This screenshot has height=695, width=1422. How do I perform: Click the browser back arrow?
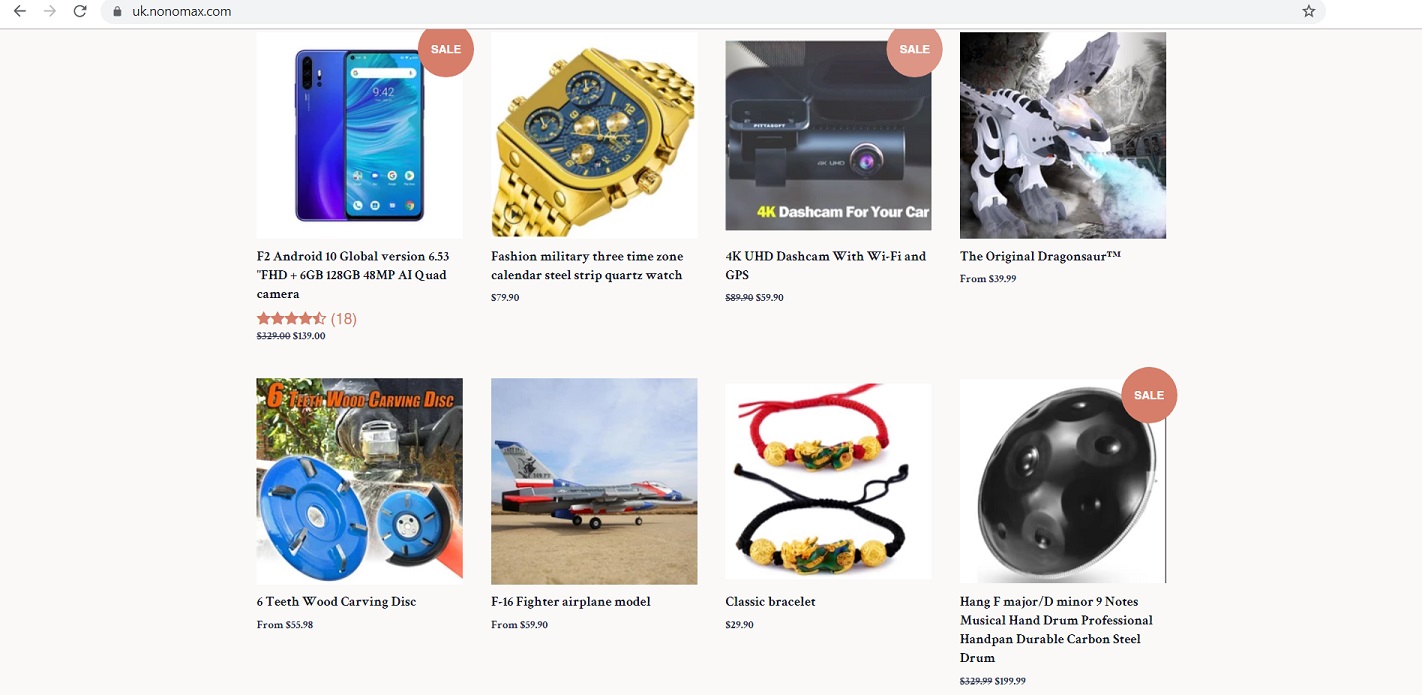coord(19,11)
